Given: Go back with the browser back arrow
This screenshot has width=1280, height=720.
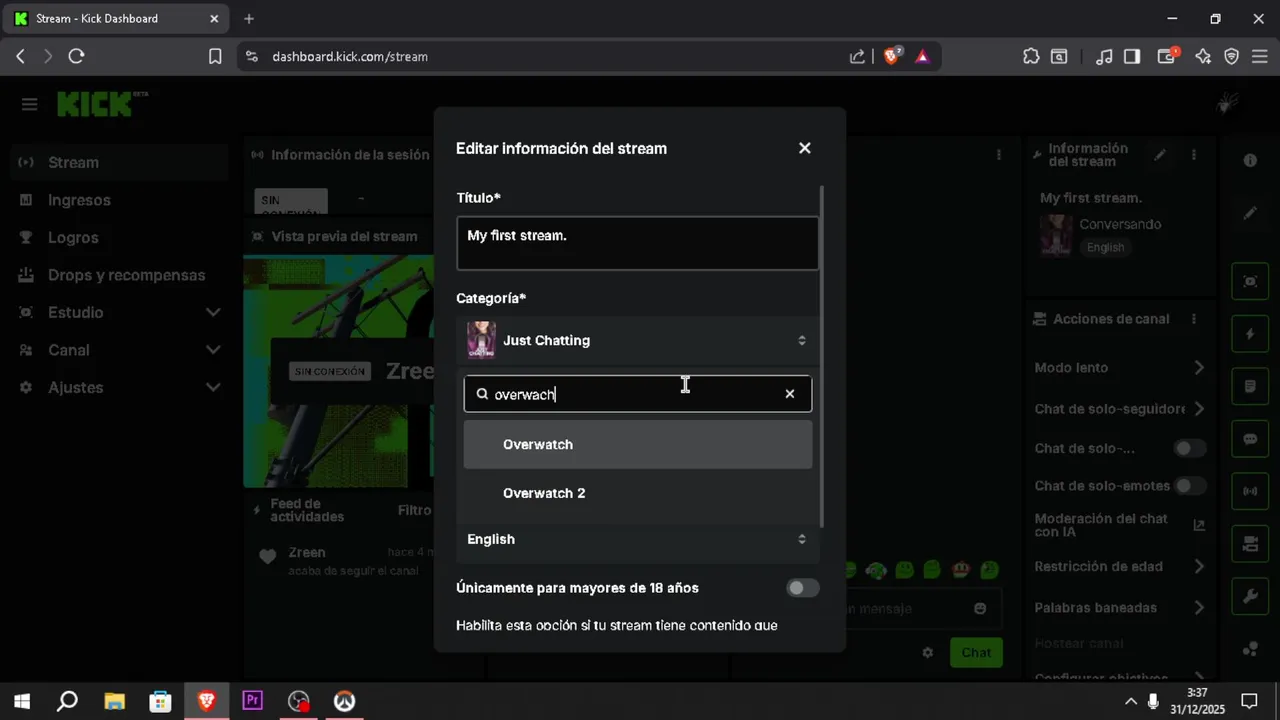Looking at the screenshot, I should (20, 57).
